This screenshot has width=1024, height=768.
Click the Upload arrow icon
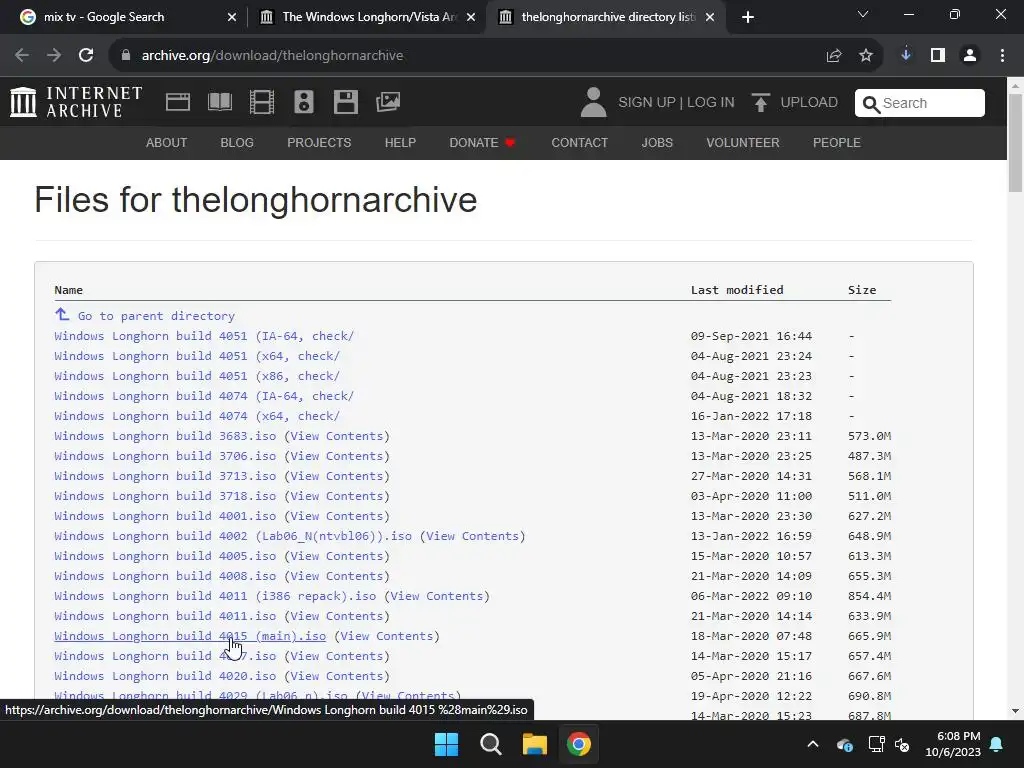click(760, 103)
